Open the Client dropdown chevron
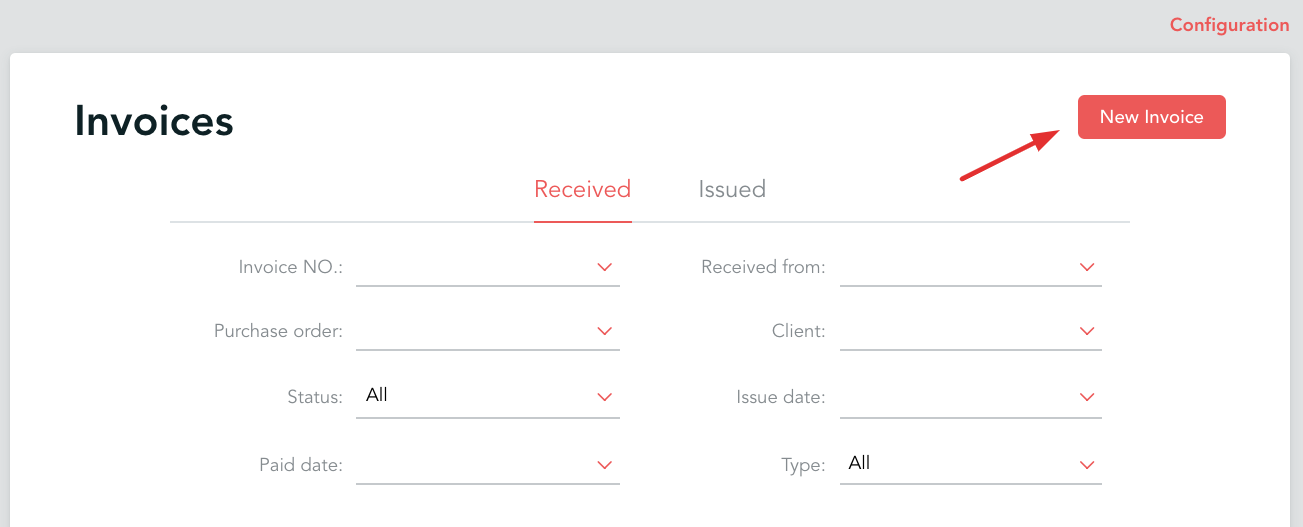Screen dimensions: 1303x527 coord(1087,331)
